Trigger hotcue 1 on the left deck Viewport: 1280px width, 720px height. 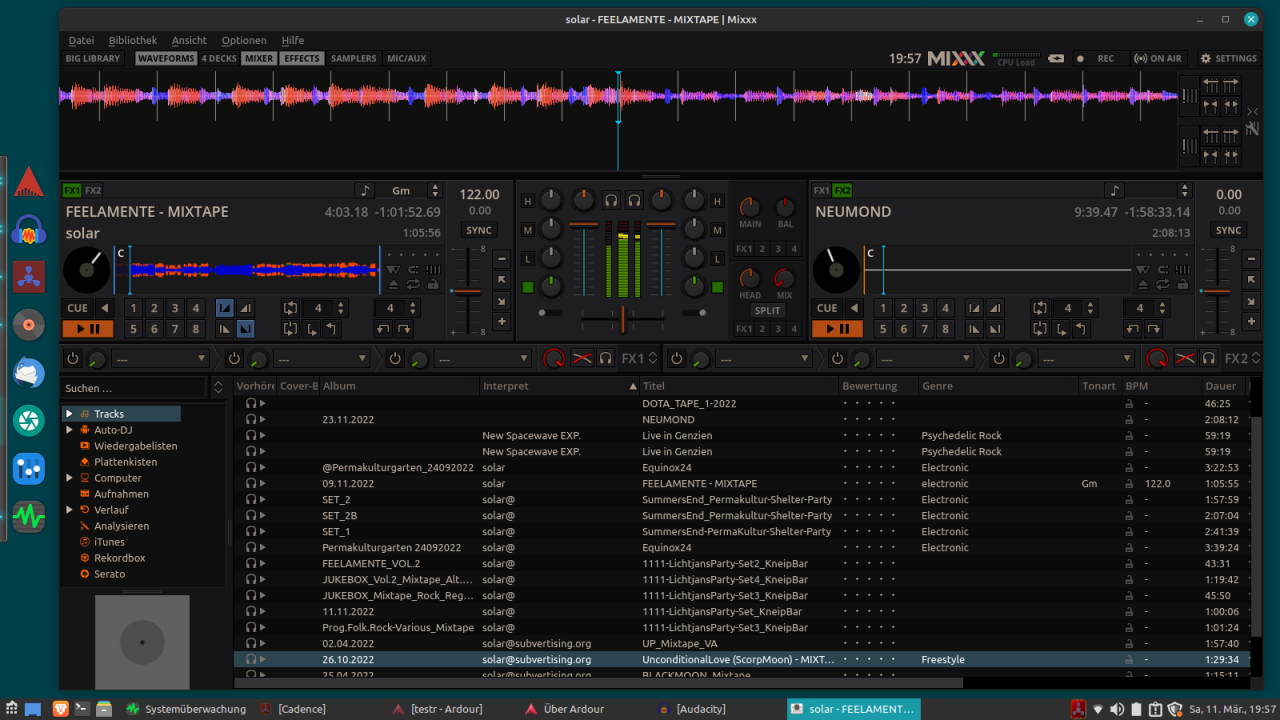point(132,308)
